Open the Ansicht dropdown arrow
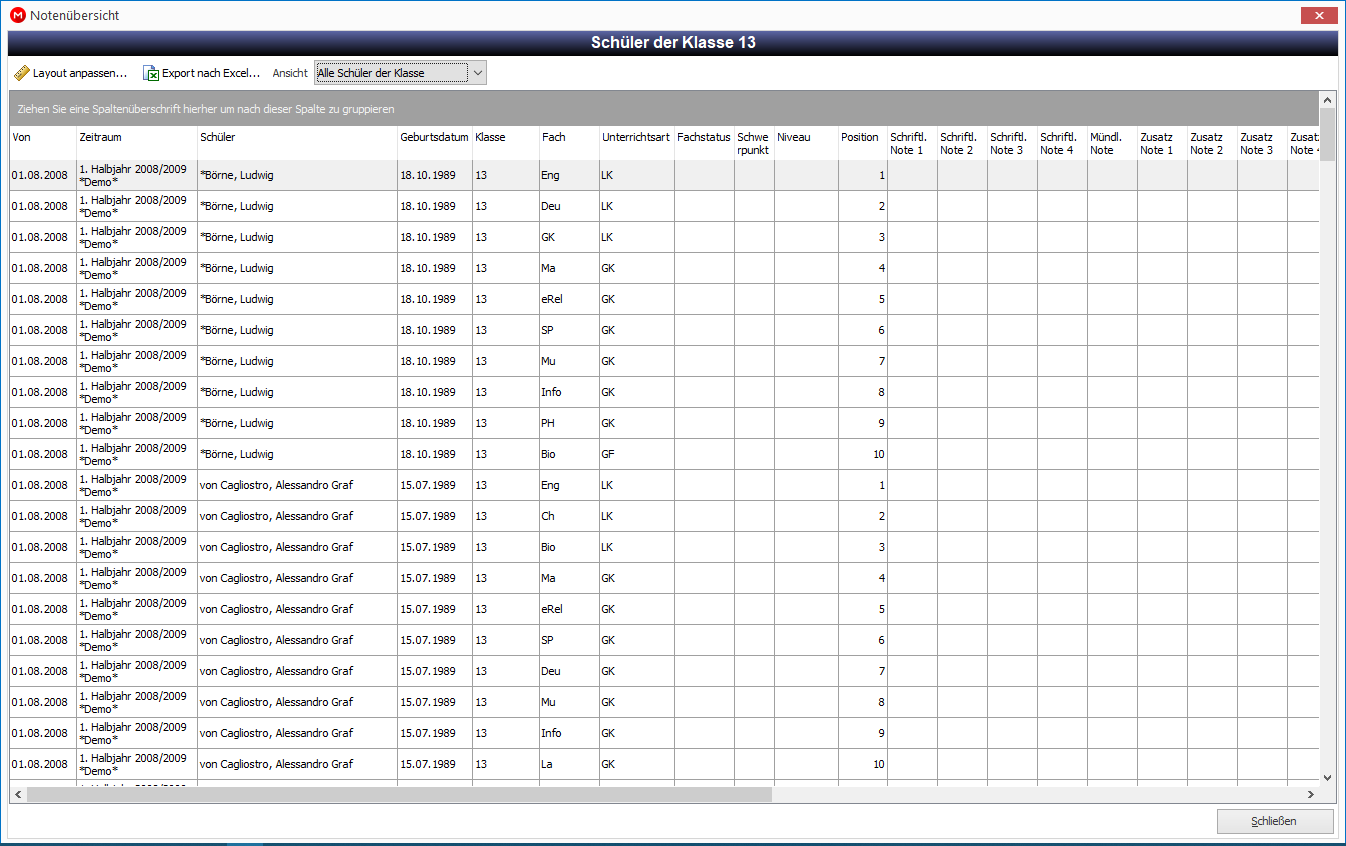The height and width of the screenshot is (846, 1346). [x=478, y=73]
